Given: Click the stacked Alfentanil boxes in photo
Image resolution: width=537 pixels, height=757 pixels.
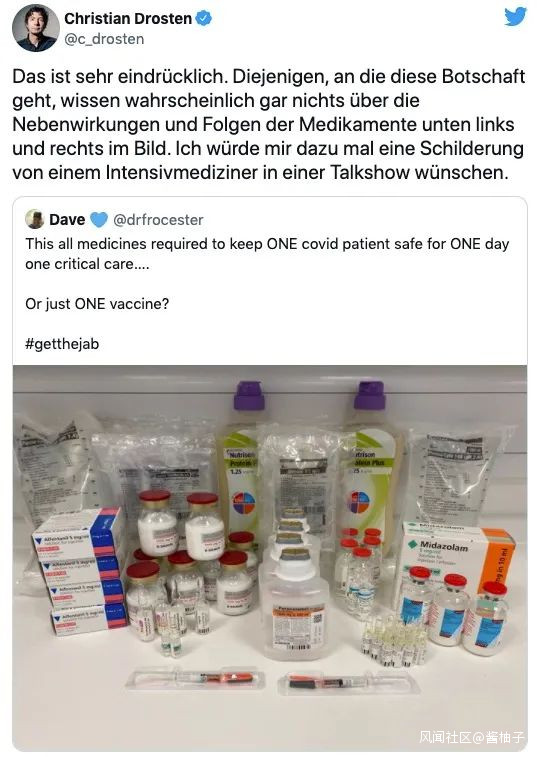Looking at the screenshot, I should tap(80, 572).
